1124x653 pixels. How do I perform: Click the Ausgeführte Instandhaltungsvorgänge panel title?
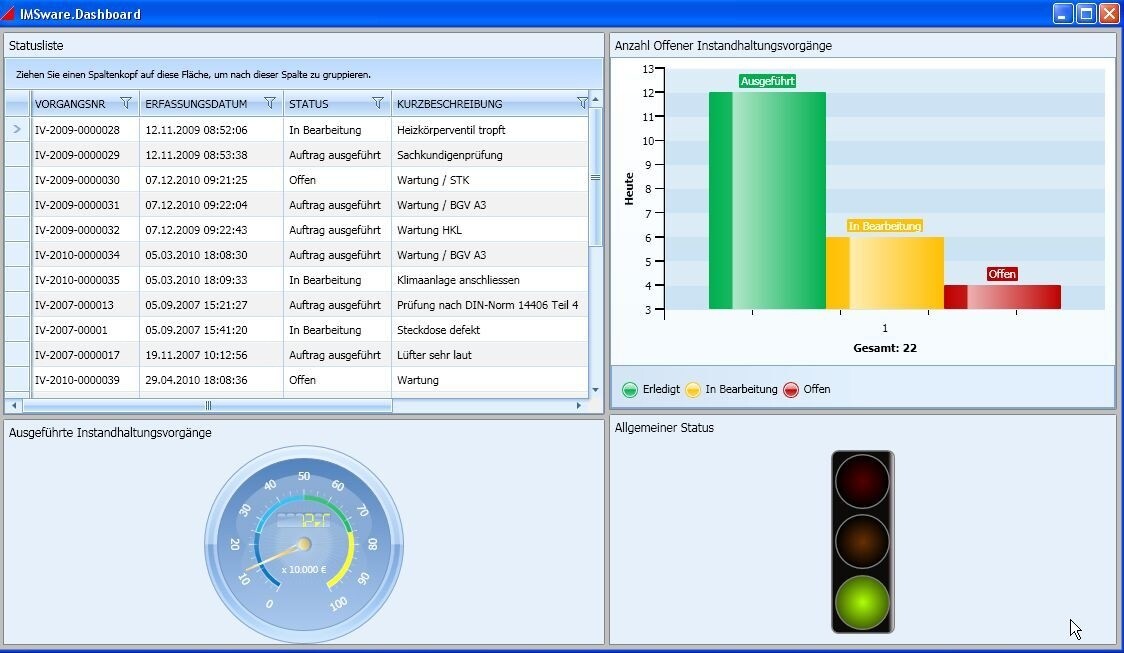(x=110, y=432)
